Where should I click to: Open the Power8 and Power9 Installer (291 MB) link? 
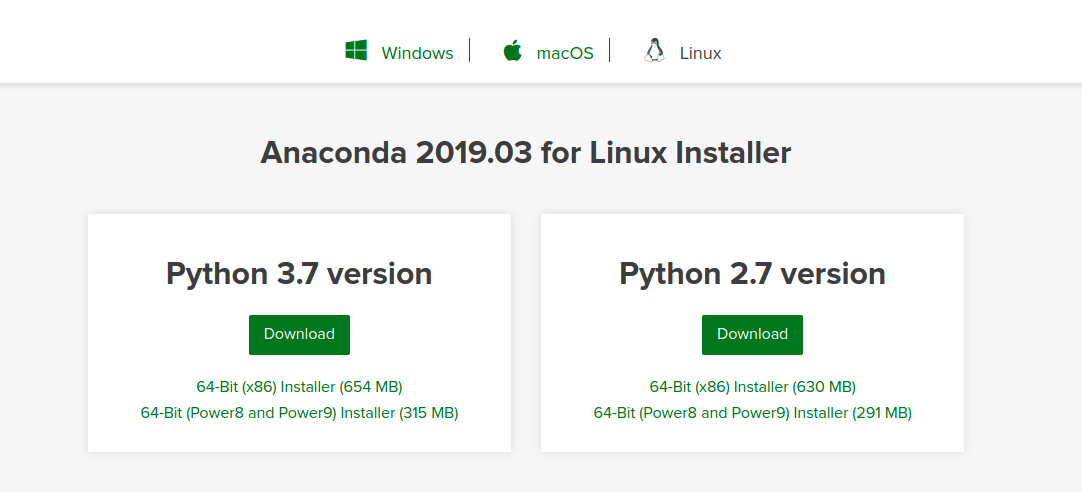[x=752, y=412]
